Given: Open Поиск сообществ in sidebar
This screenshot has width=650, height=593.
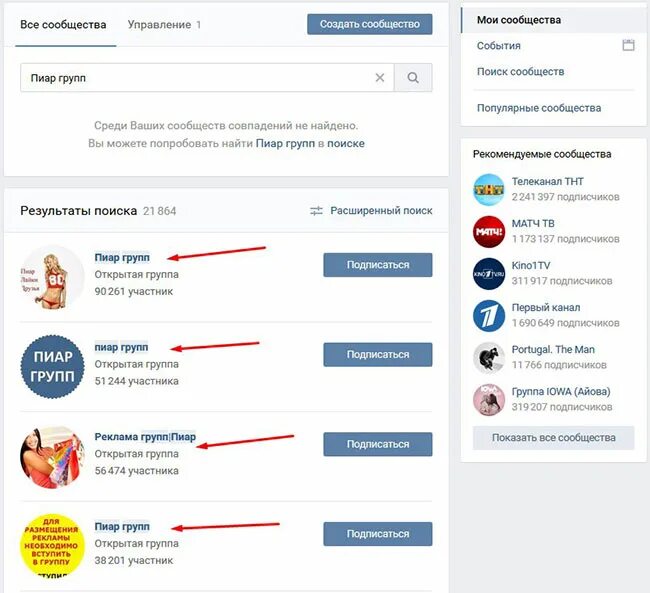Looking at the screenshot, I should coord(520,72).
